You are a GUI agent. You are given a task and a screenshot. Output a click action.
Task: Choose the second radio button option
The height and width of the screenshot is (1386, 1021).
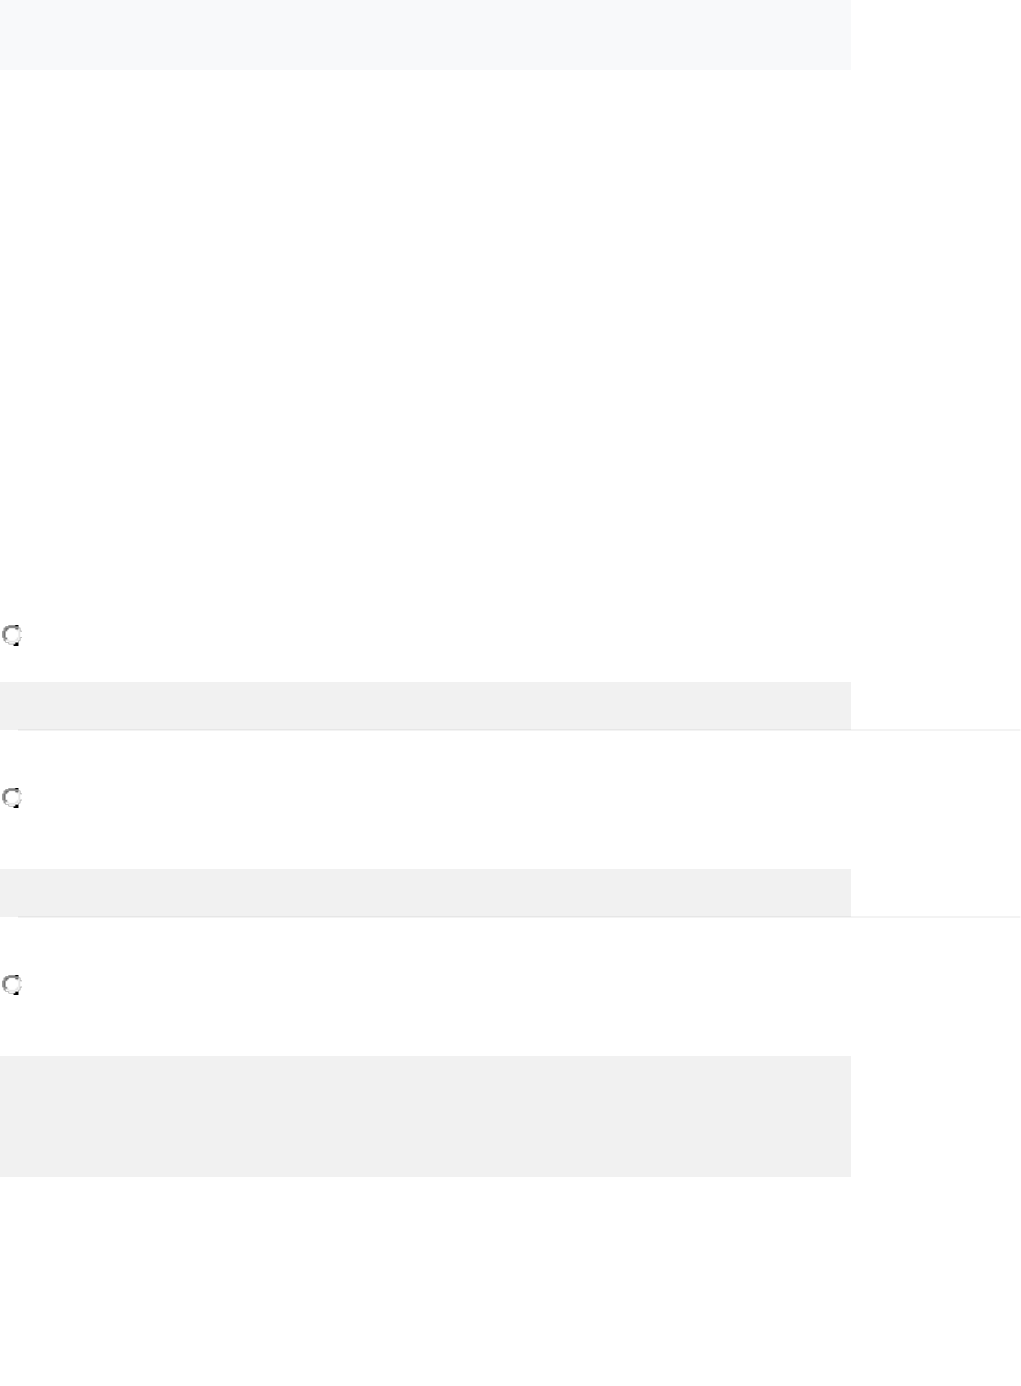(x=12, y=798)
